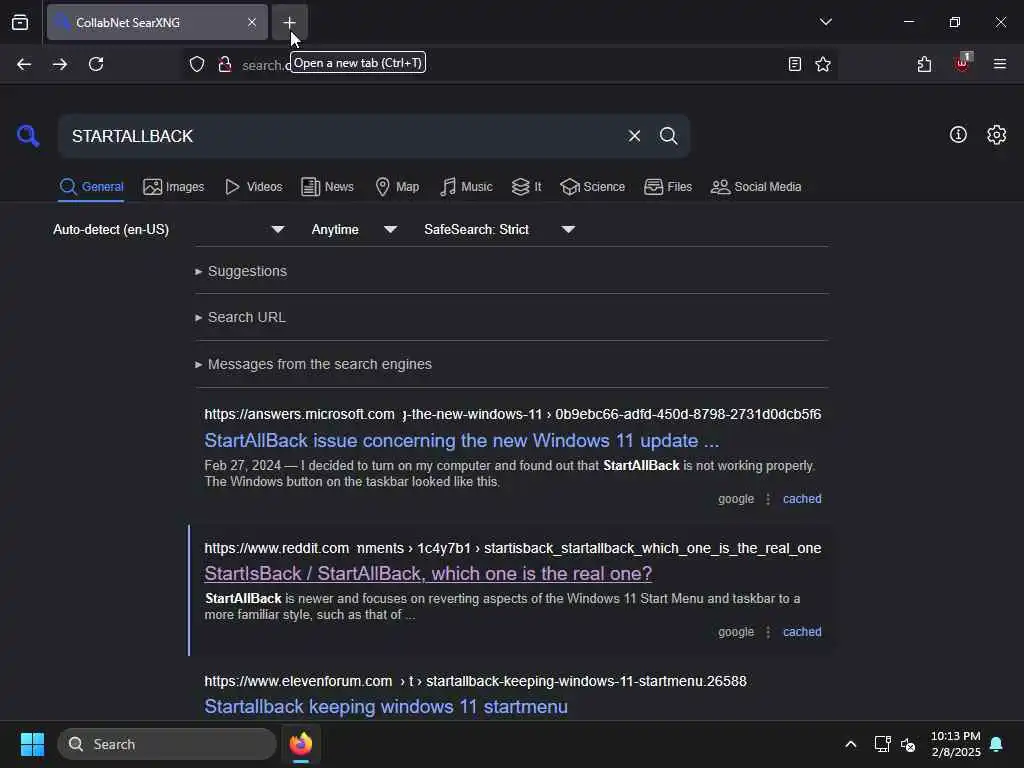Open the SearXNG about info page
This screenshot has height=768, width=1024.
(x=958, y=135)
